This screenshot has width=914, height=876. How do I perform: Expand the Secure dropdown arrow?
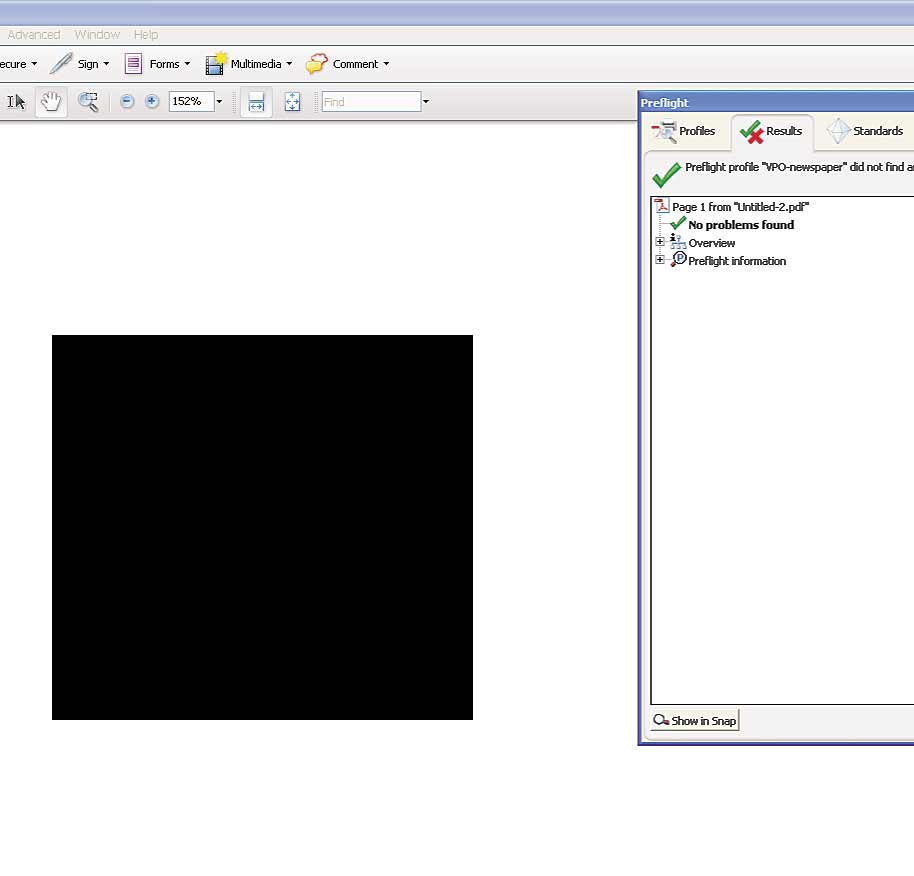(34, 64)
